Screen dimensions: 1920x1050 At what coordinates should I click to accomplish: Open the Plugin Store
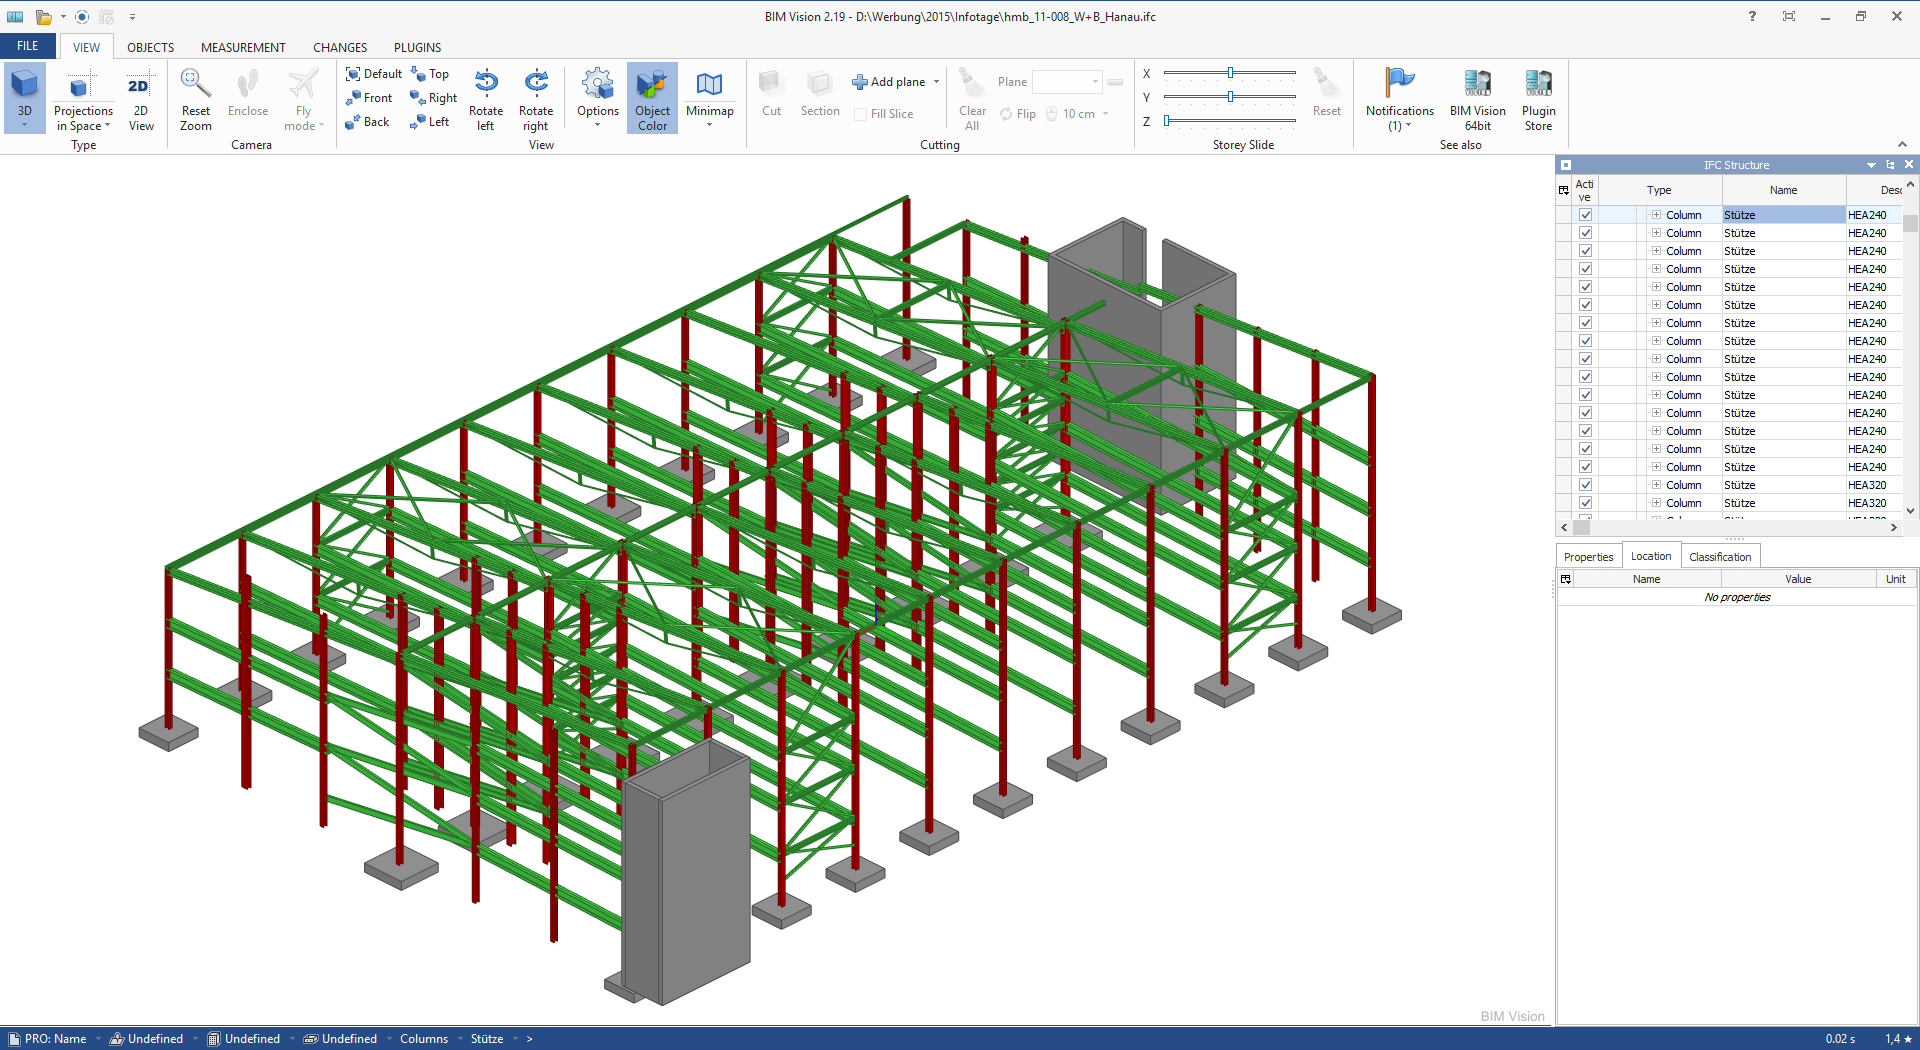click(x=1539, y=97)
